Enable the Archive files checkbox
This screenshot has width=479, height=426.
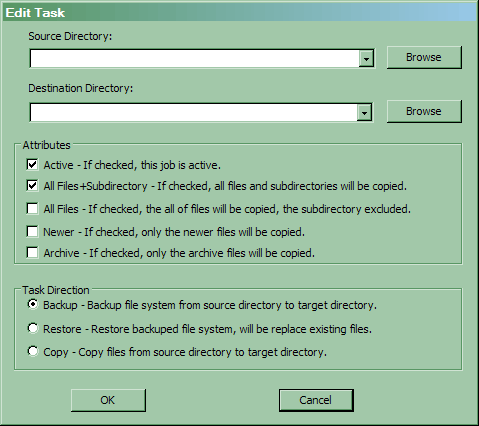[x=32, y=252]
